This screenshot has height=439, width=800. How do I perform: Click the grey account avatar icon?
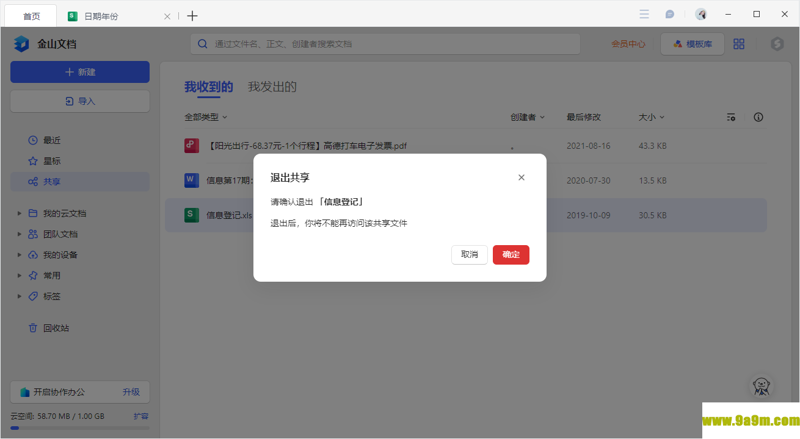coord(777,44)
